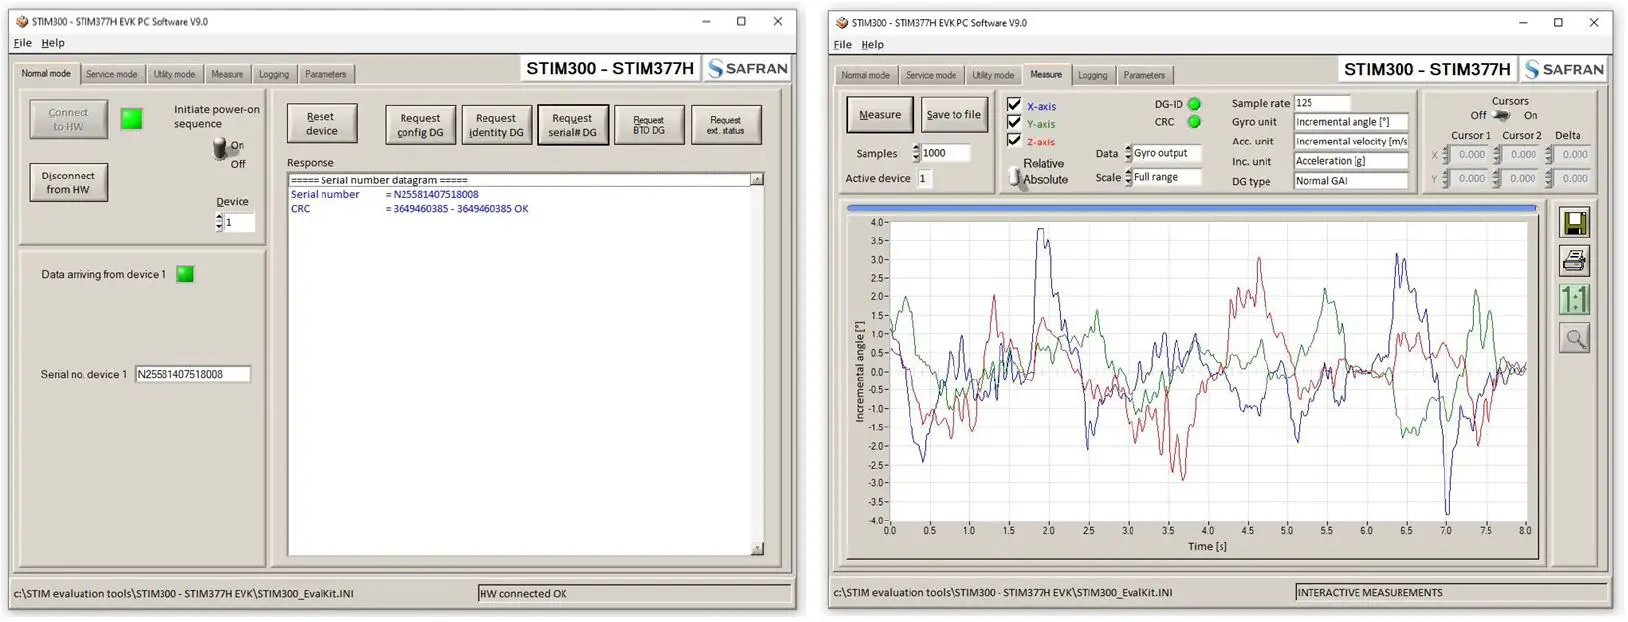Viewport: 1628px width, 622px height.
Task: Open Help menu in left window
Action: coord(53,43)
